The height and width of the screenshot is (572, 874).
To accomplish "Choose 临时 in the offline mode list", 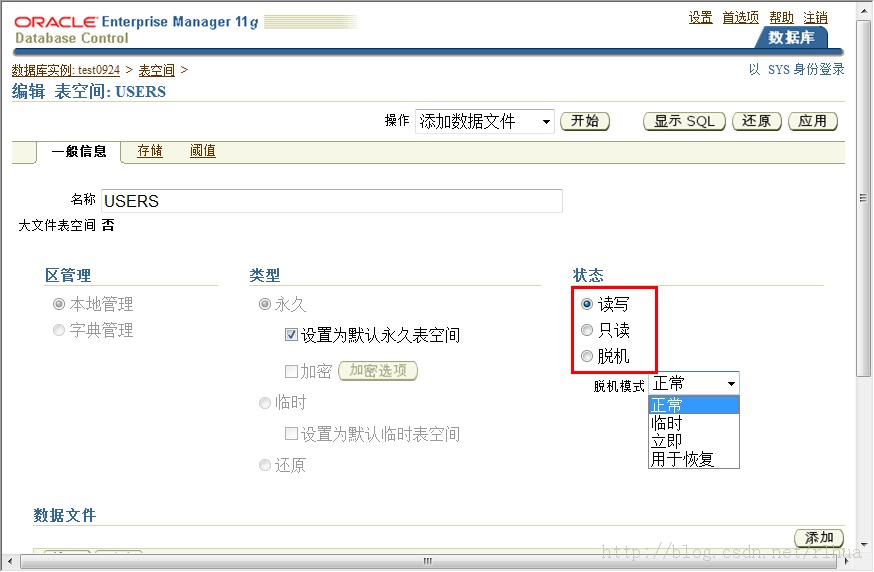I will tap(694, 423).
